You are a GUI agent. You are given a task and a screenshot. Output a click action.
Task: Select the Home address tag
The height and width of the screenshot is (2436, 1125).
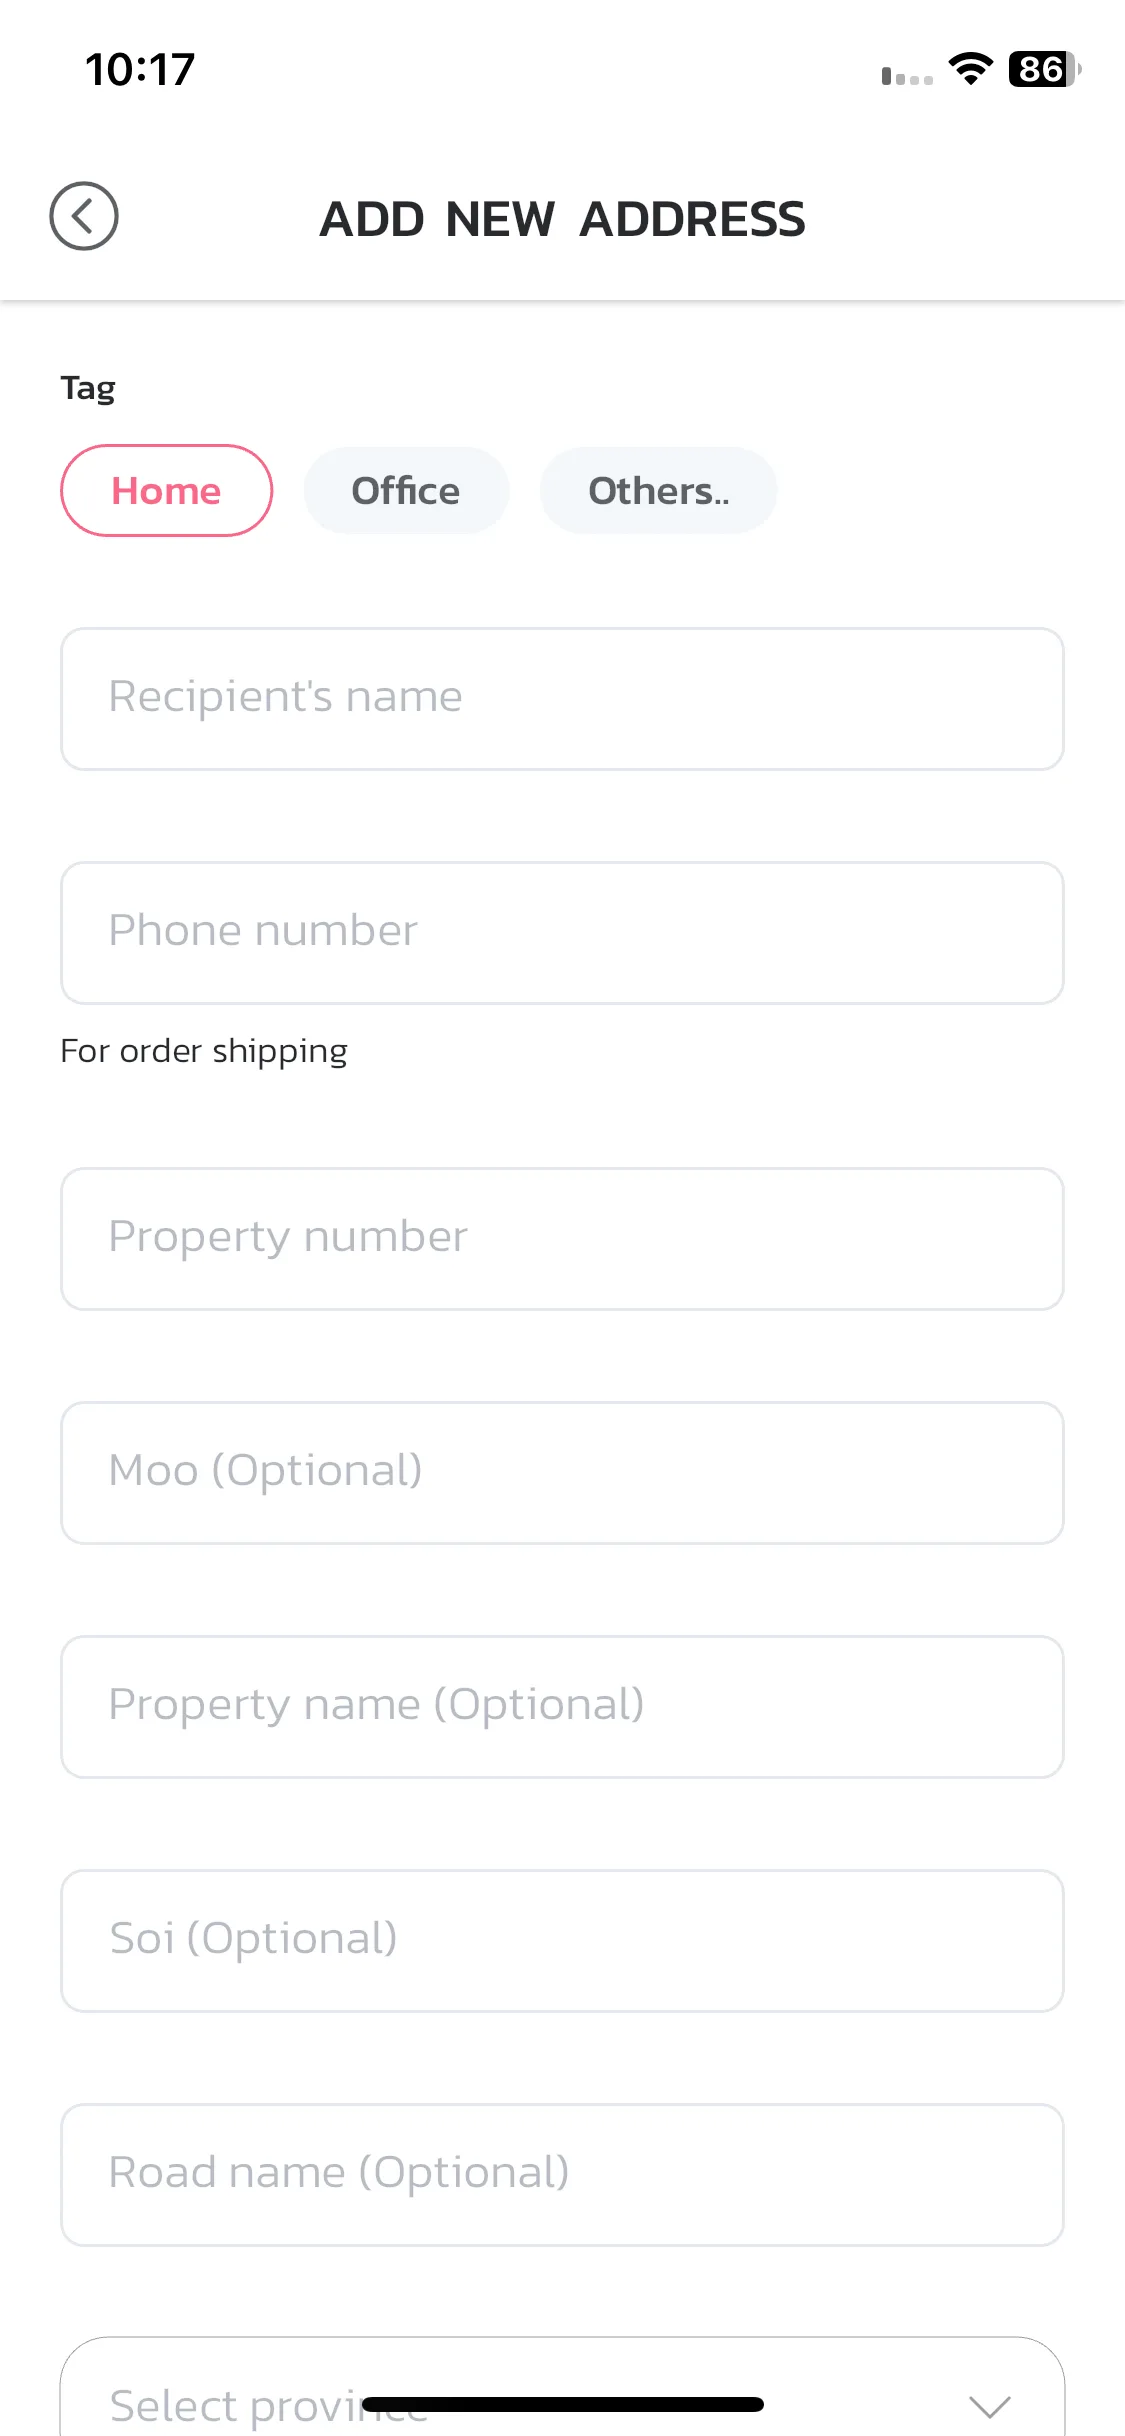pyautogui.click(x=167, y=491)
